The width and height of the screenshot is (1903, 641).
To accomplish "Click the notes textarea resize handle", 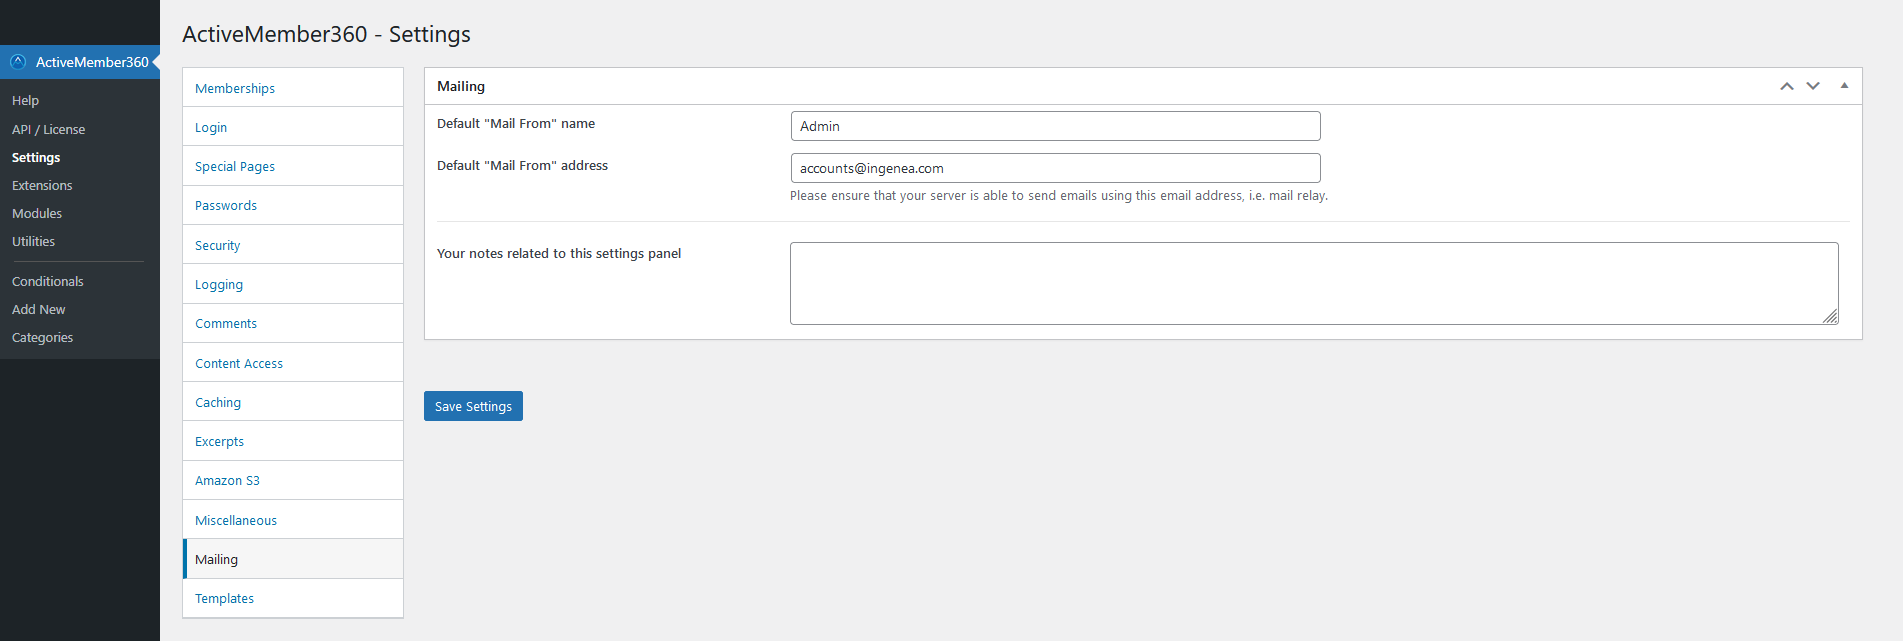I will (1830, 316).
